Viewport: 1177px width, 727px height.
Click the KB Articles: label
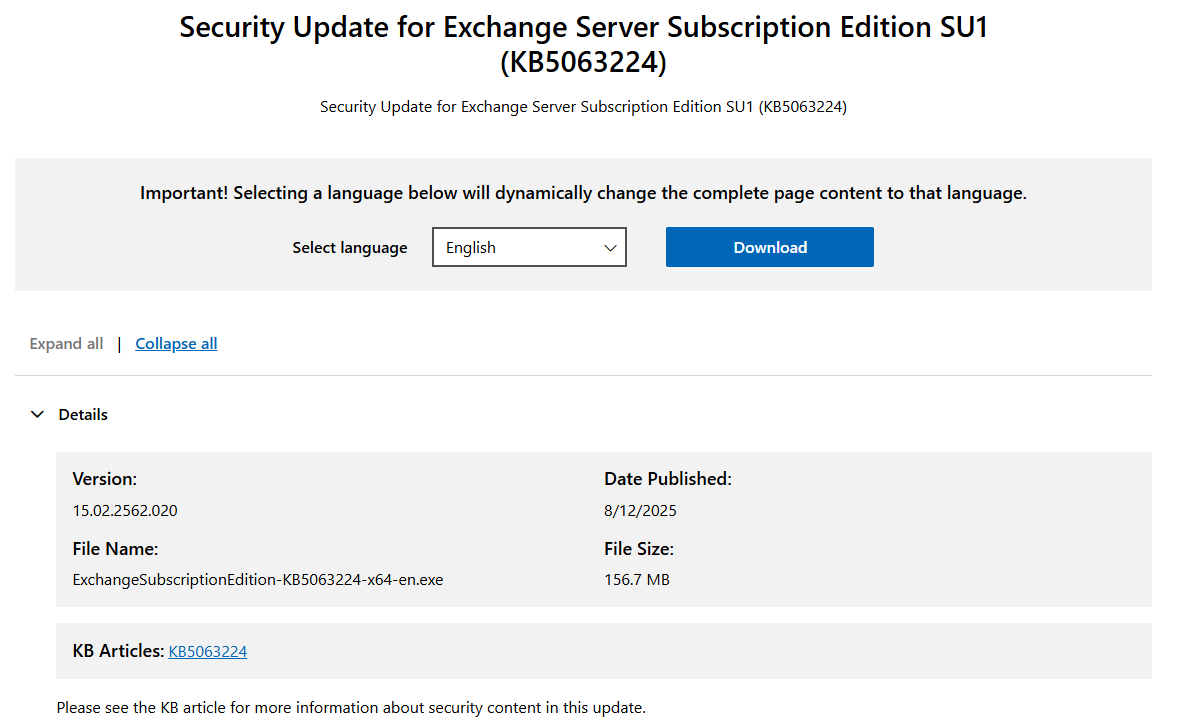[x=118, y=650]
